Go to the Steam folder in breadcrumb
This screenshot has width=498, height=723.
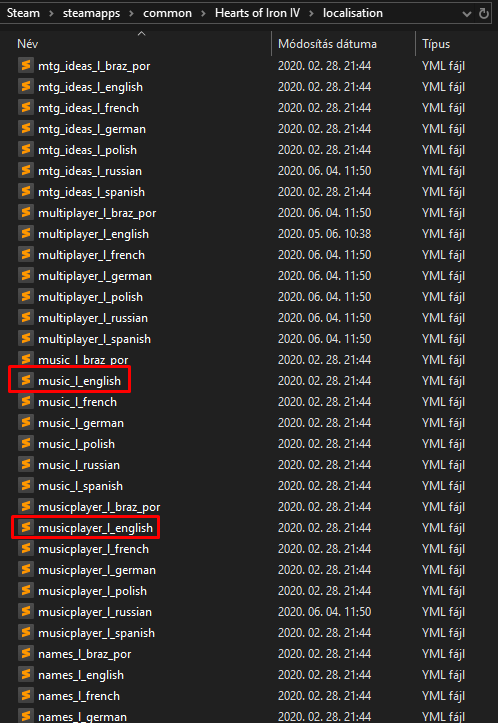[23, 13]
